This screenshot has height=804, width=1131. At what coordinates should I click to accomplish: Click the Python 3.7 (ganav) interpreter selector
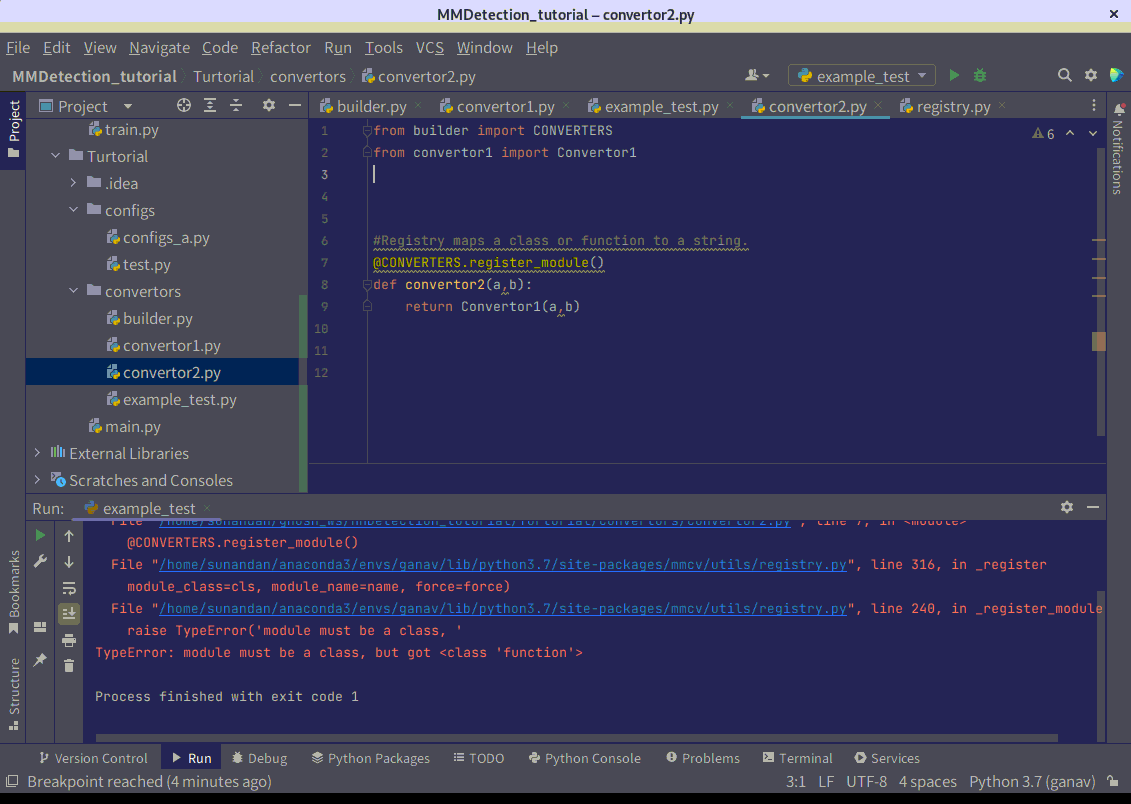tap(1031, 781)
